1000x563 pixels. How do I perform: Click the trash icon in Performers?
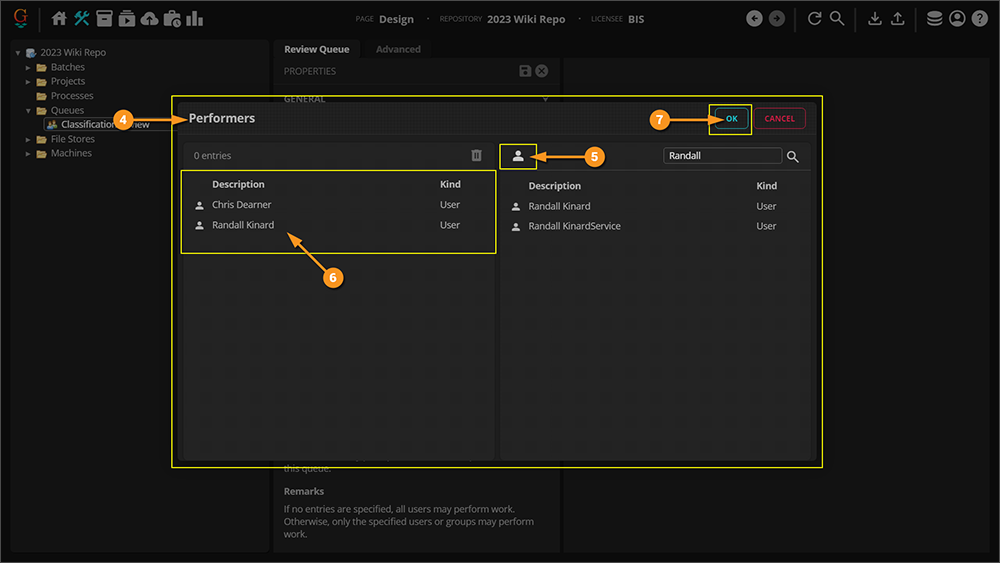point(477,156)
